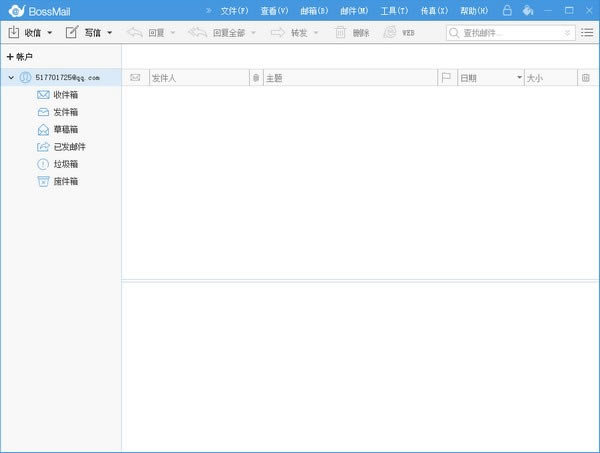Click the Receive mail (收信) icon
The image size is (600, 453).
[x=13, y=33]
